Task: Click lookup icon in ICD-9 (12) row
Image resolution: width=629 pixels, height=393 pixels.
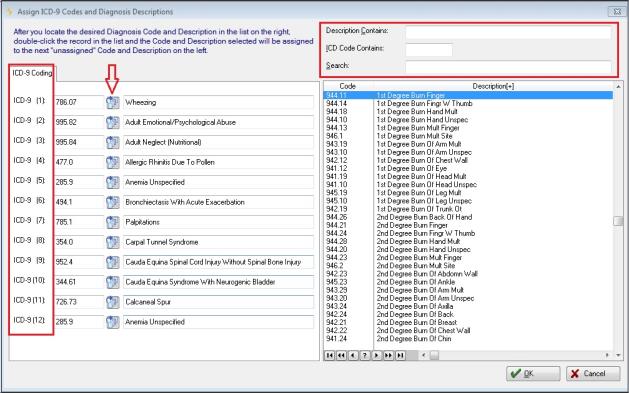Action: click(113, 322)
